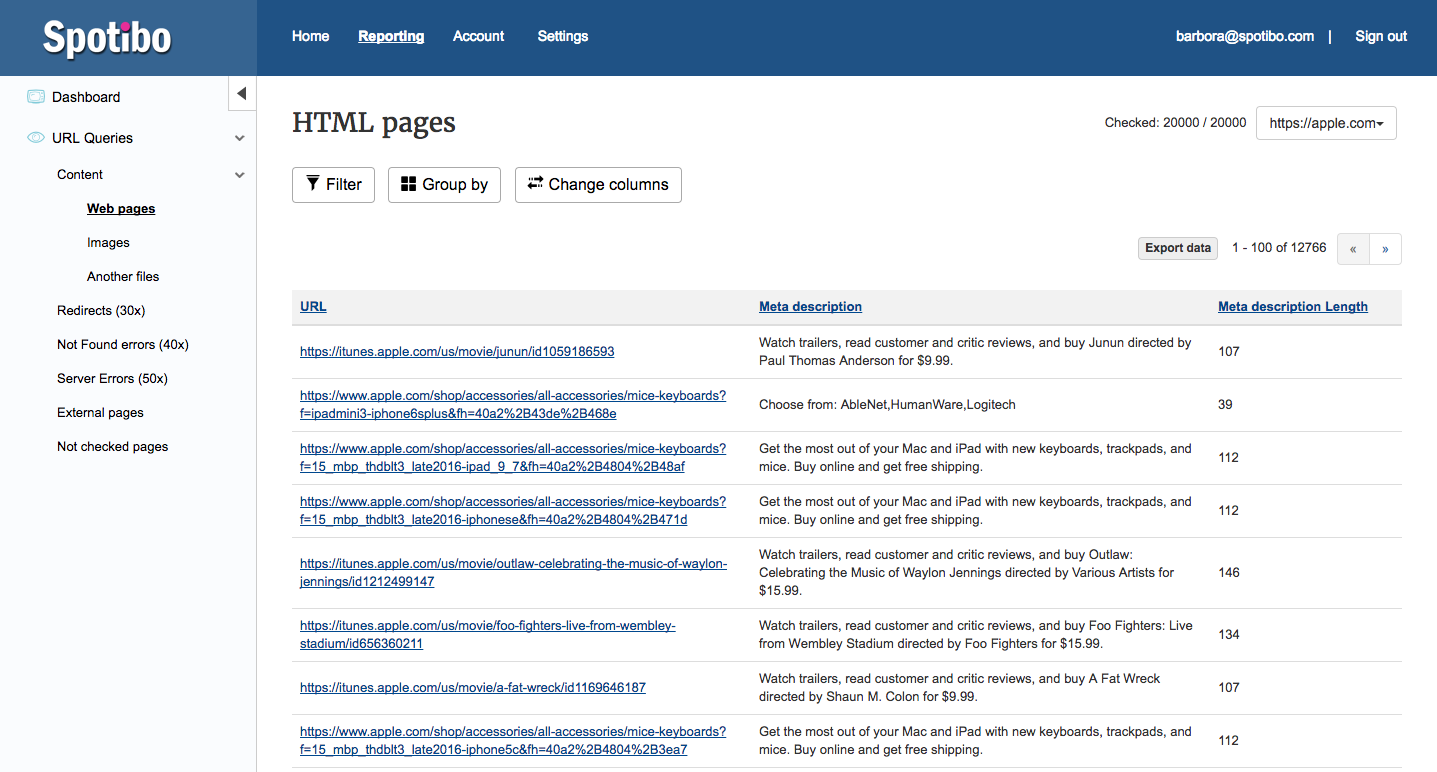Collapse the Content section chevron

pyautogui.click(x=240, y=175)
